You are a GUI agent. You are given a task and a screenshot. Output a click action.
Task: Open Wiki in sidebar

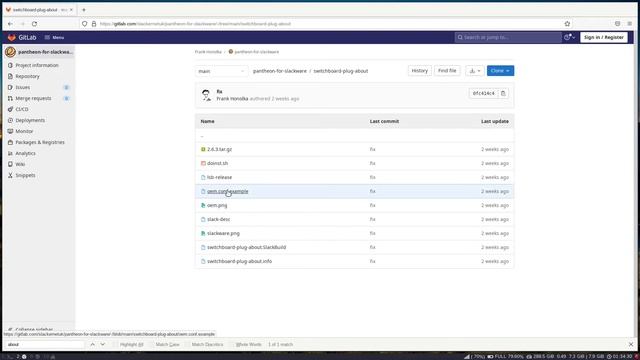(20, 164)
